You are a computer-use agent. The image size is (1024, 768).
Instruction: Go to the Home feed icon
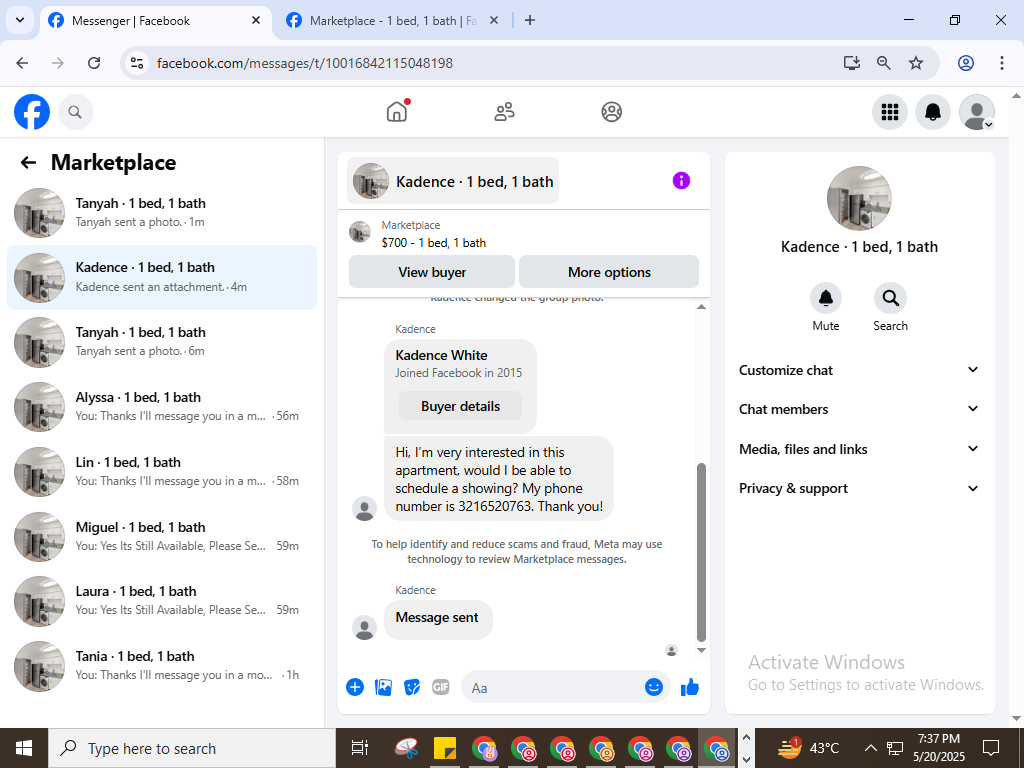pyautogui.click(x=396, y=112)
